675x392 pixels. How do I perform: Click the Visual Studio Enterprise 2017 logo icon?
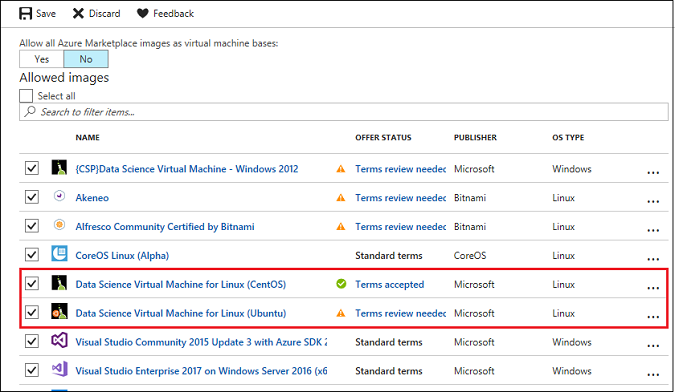[59, 369]
